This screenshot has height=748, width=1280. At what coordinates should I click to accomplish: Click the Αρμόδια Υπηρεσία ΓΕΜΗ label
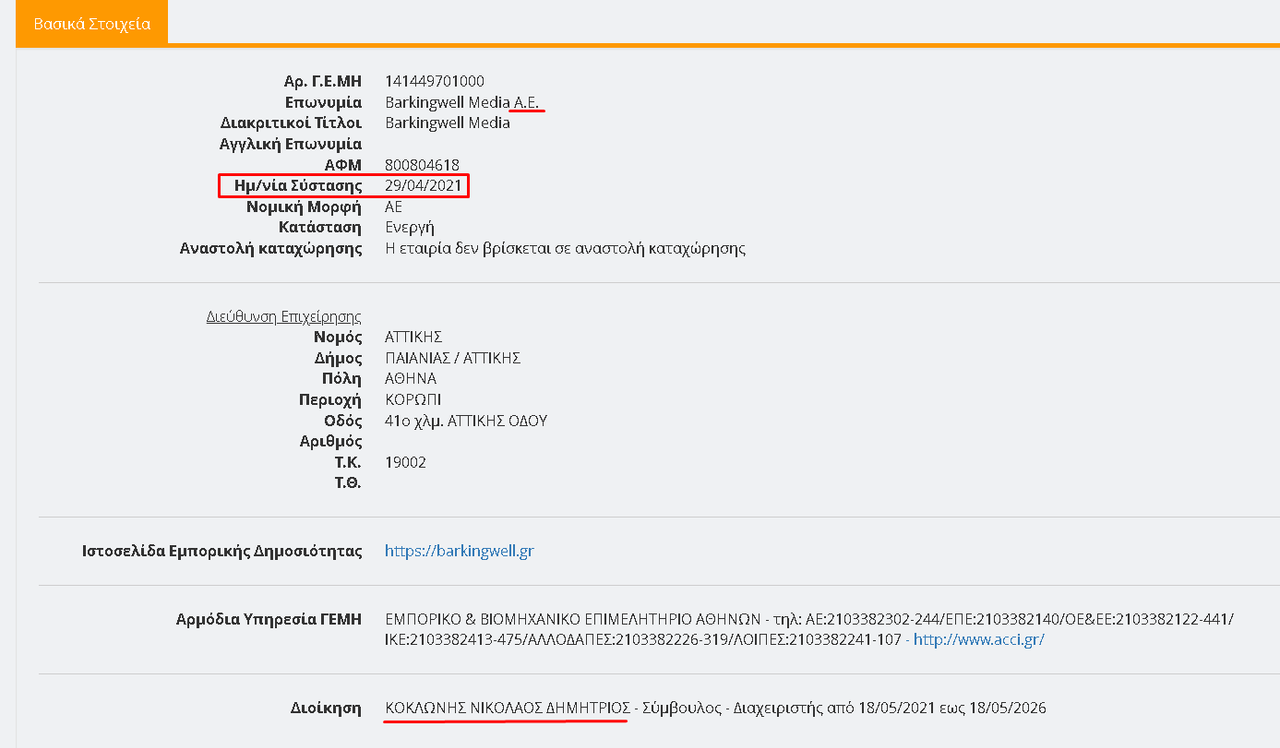[269, 619]
